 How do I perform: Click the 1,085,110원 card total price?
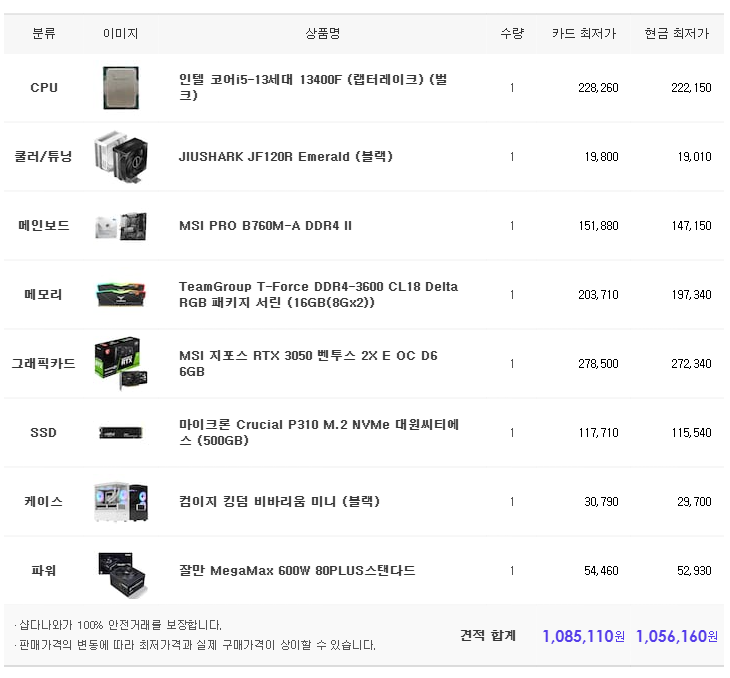click(583, 636)
